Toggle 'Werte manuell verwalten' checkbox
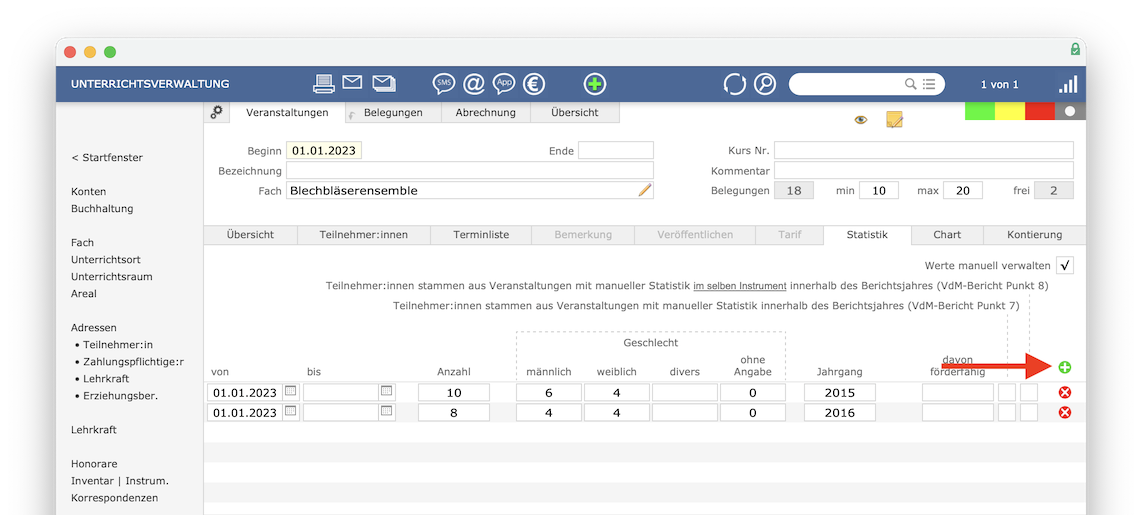 [x=1065, y=265]
